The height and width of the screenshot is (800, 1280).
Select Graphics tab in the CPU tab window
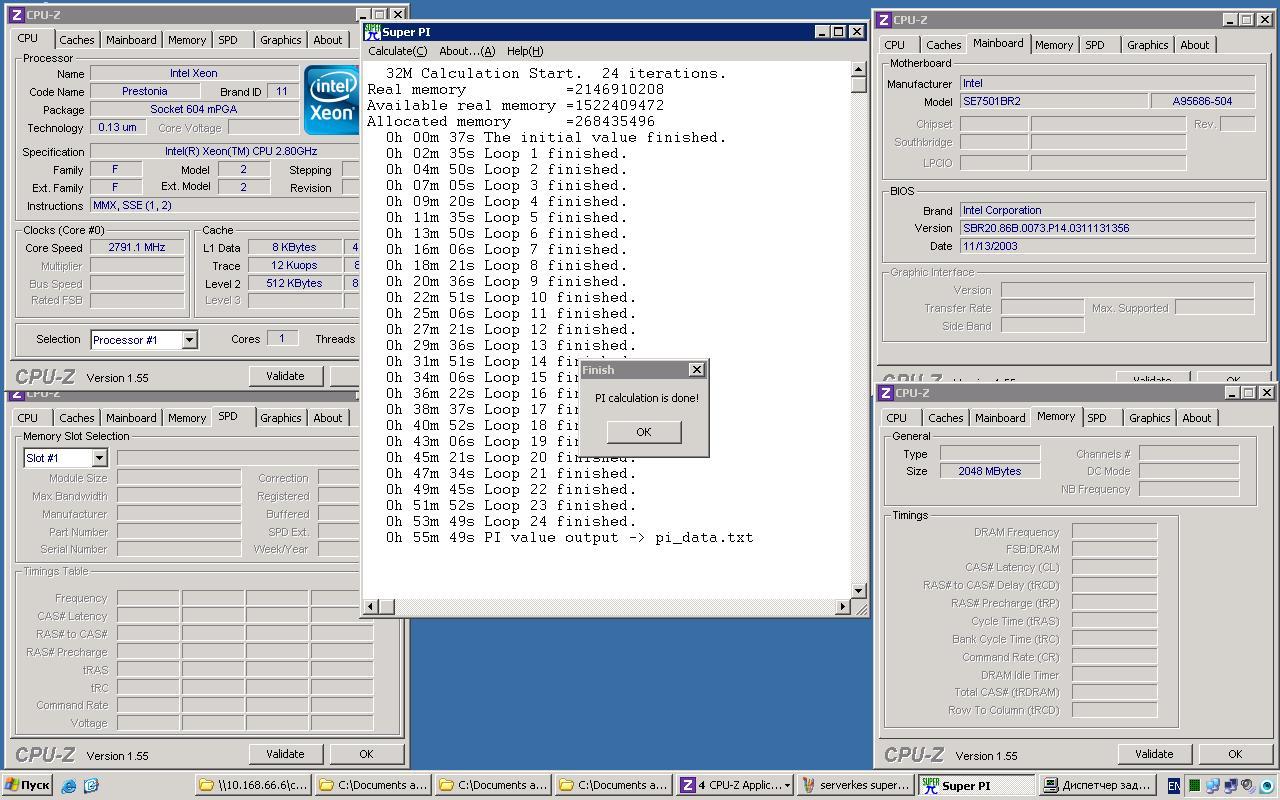tap(280, 40)
